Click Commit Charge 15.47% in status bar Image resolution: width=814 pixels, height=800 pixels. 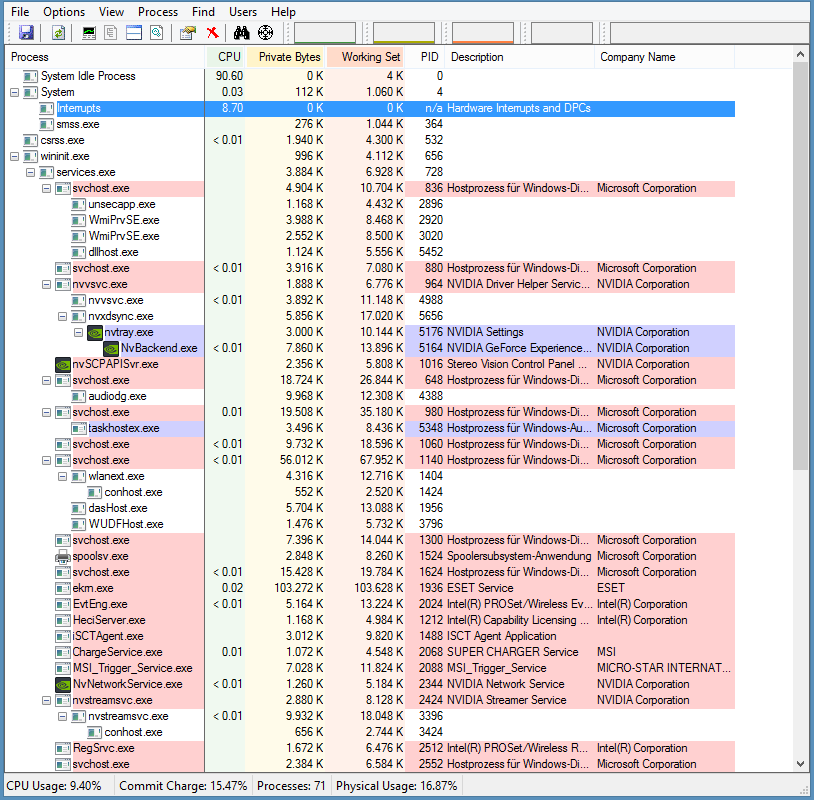183,786
